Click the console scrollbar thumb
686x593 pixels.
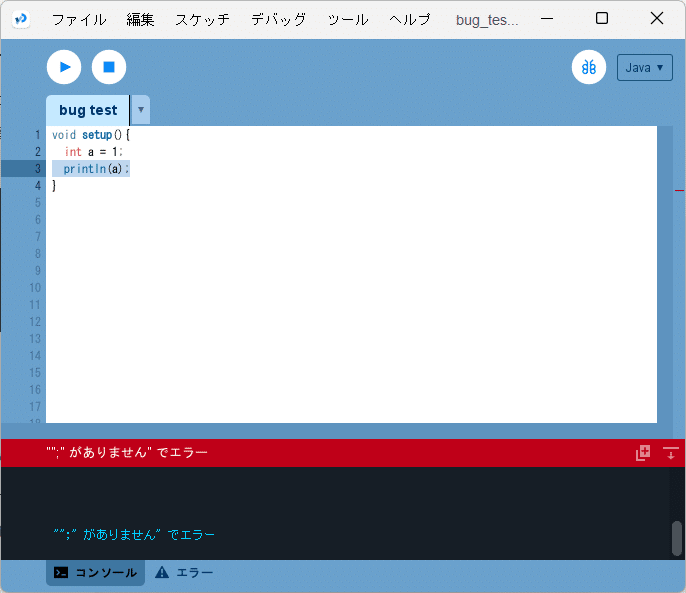click(x=677, y=538)
